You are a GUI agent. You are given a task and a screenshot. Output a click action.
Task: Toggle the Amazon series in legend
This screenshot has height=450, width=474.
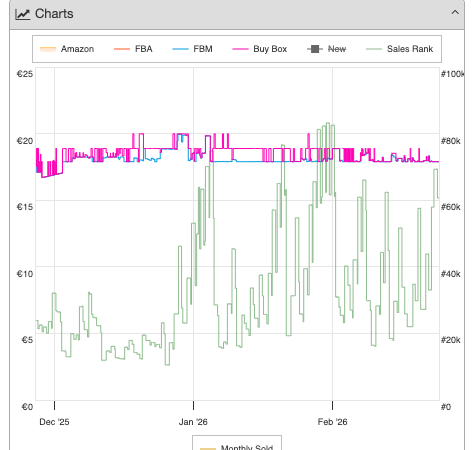67,49
